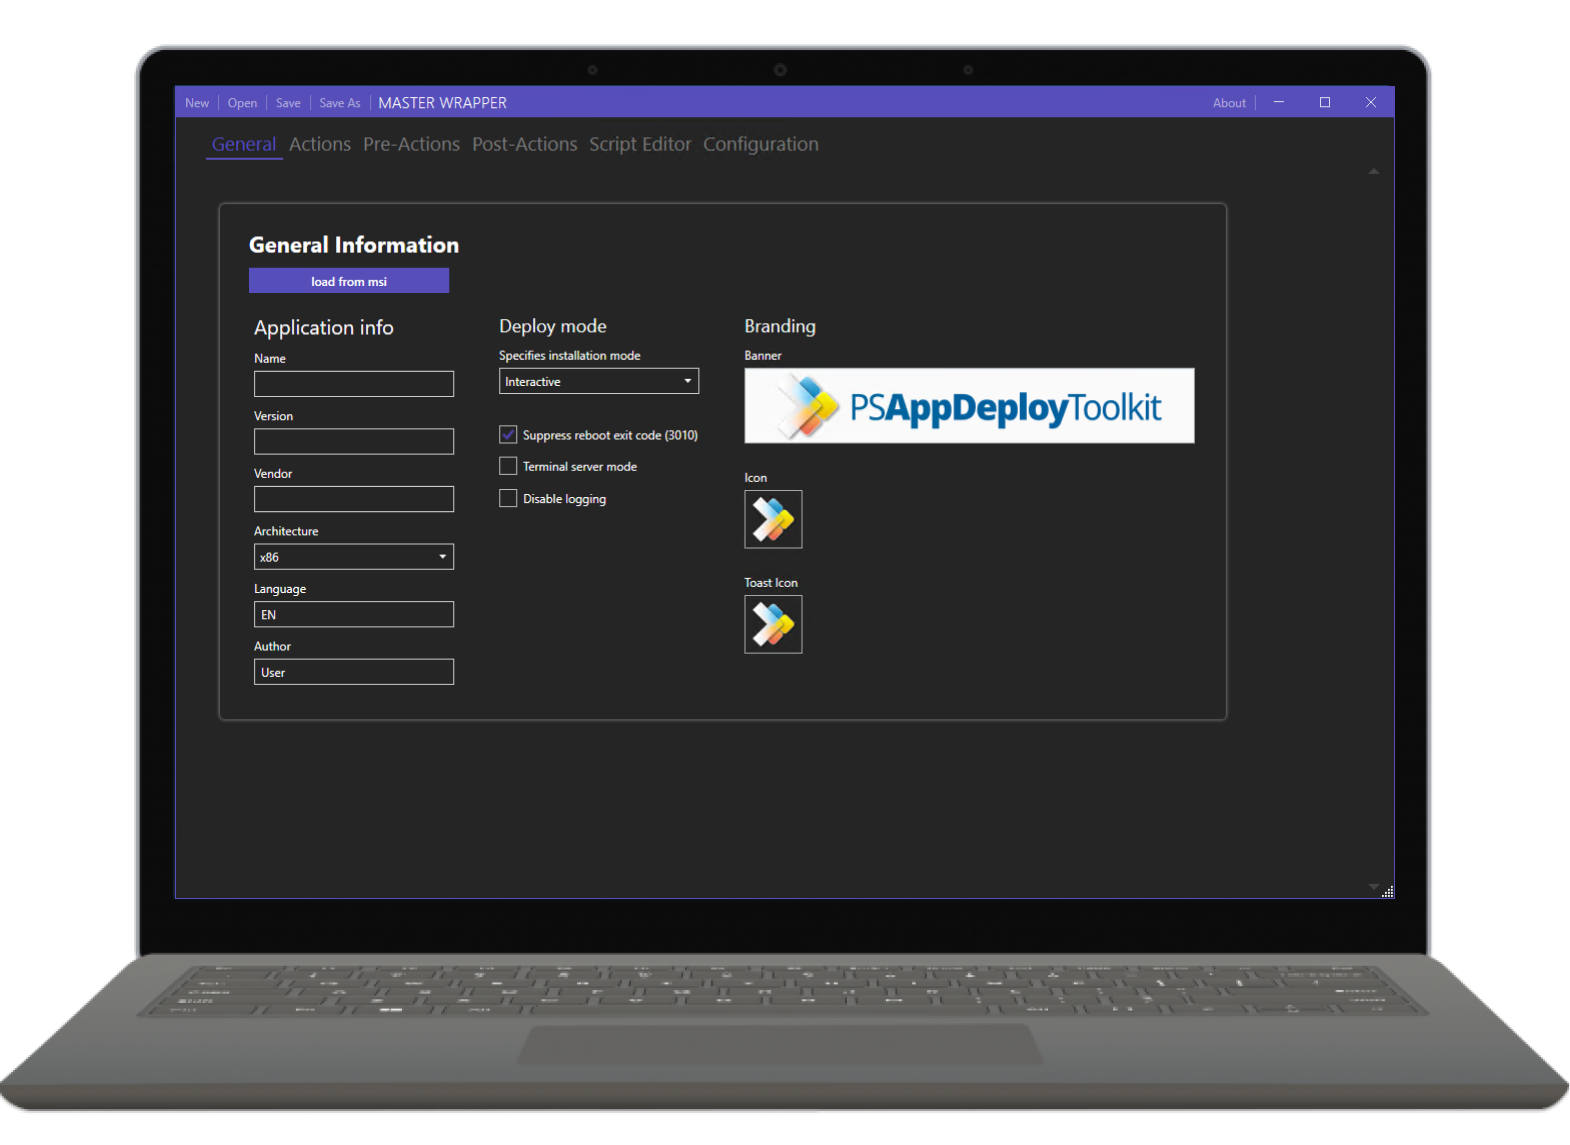Tick the Disable logging checkbox
The width and height of the screenshot is (1570, 1145).
click(x=508, y=498)
